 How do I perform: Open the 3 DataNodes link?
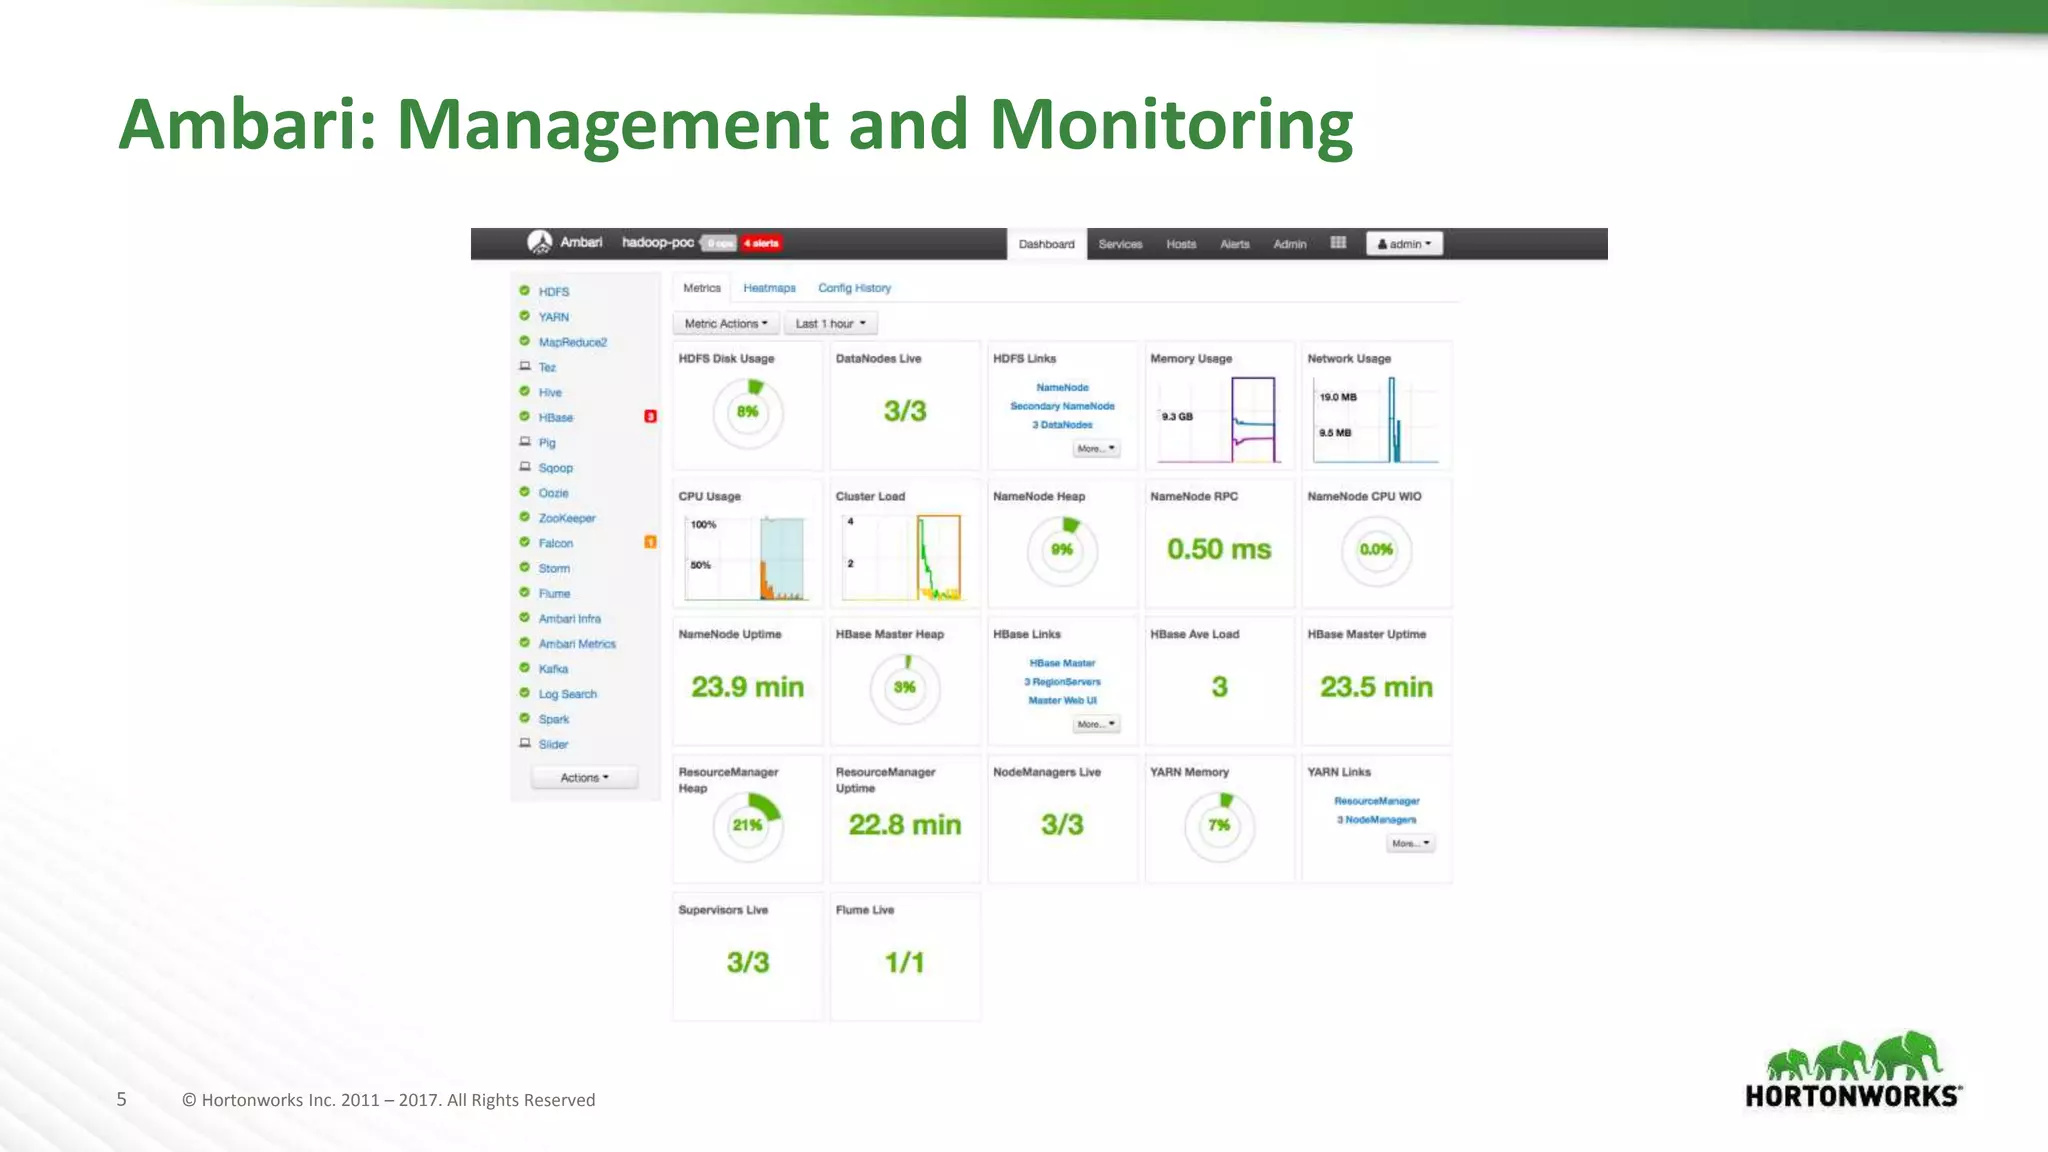coord(1062,425)
